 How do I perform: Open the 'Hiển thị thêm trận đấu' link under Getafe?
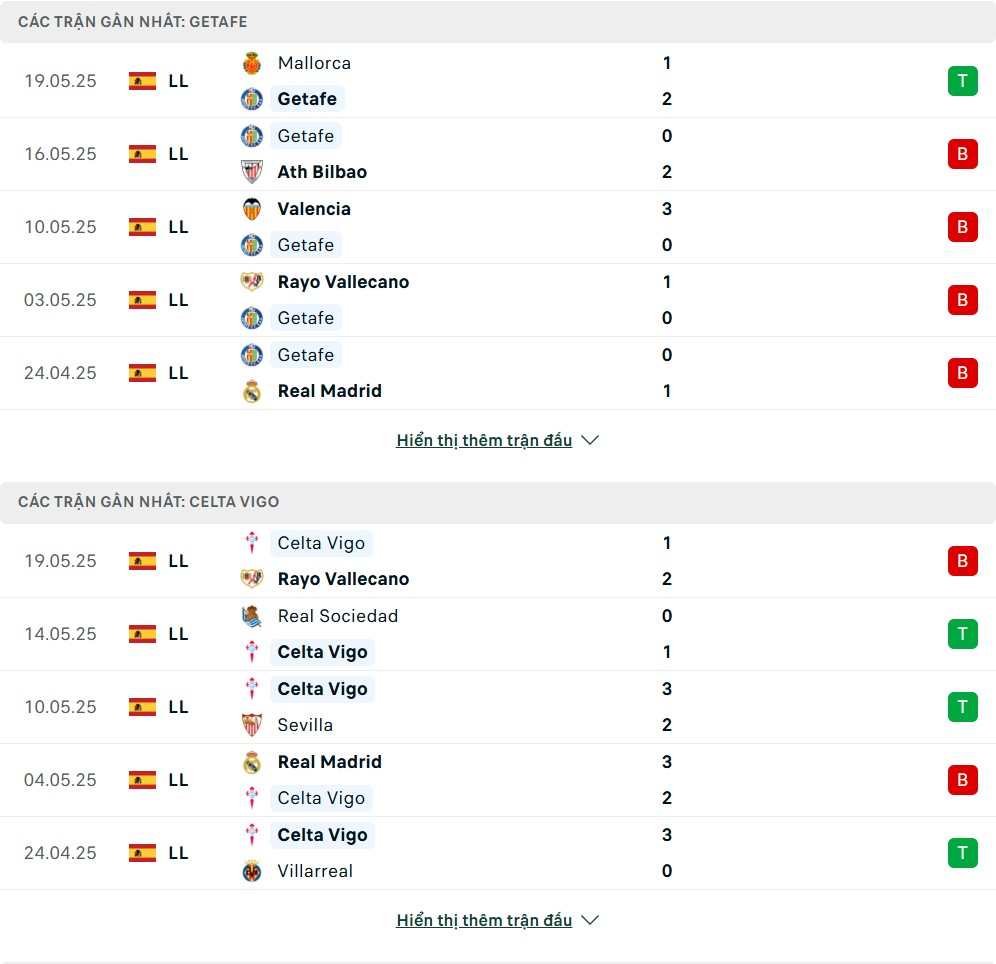(484, 440)
